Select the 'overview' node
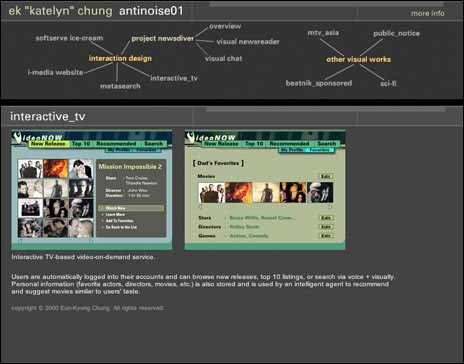 [x=225, y=26]
